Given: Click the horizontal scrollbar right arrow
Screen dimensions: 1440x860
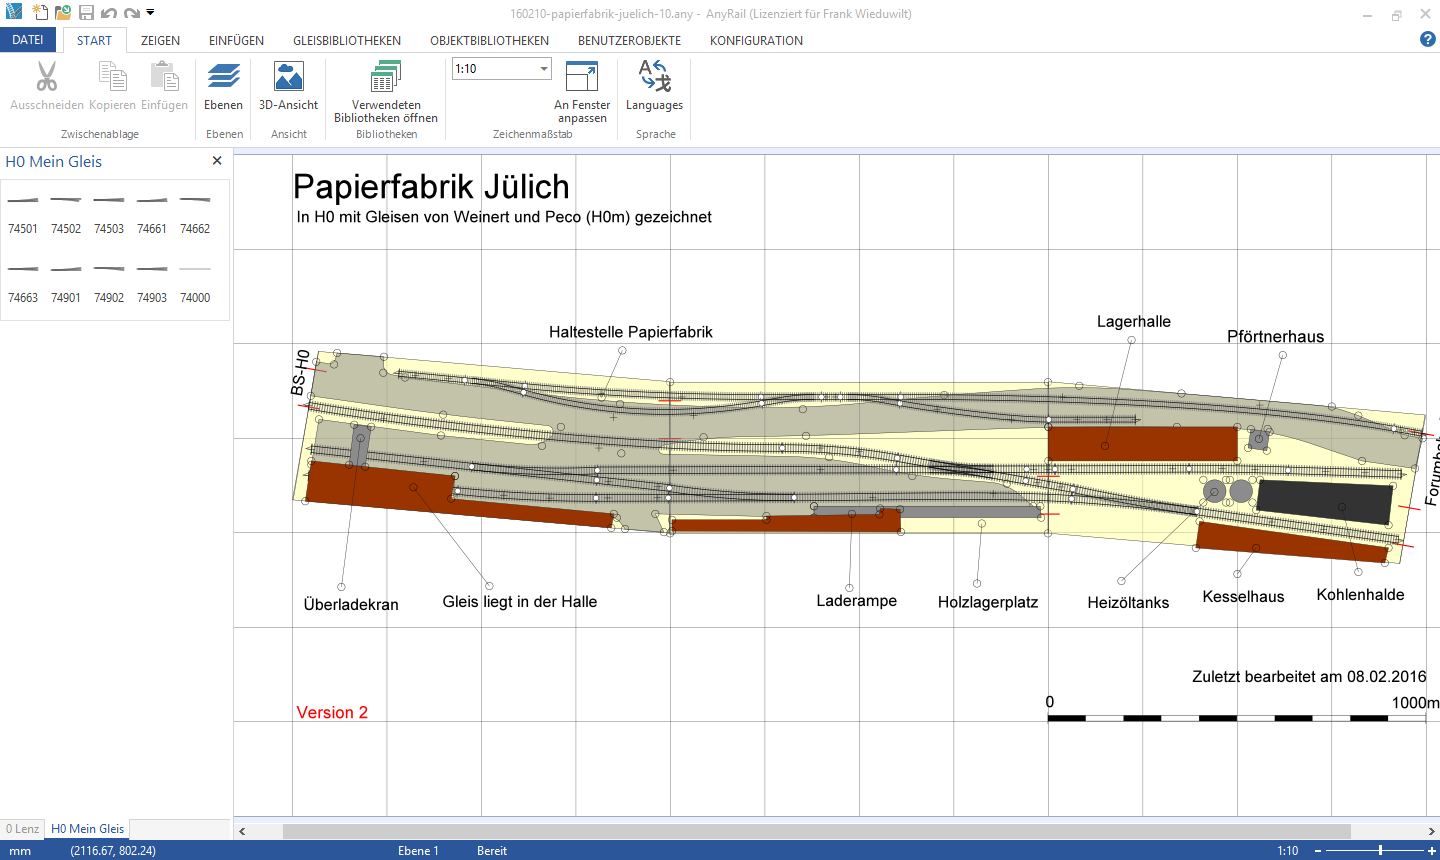Looking at the screenshot, I should (1431, 831).
